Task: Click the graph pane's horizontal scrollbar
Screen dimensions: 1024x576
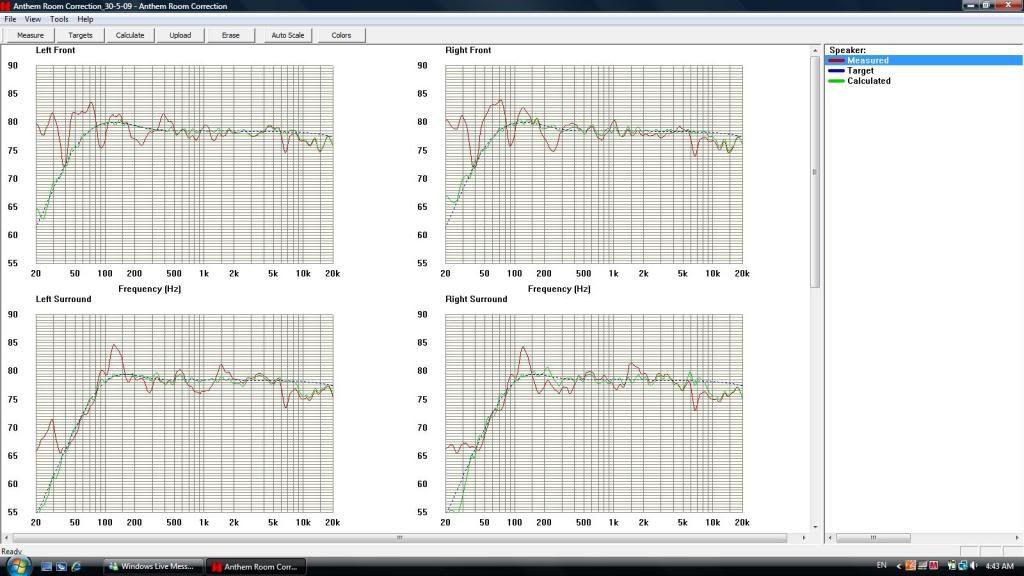Action: pos(400,538)
